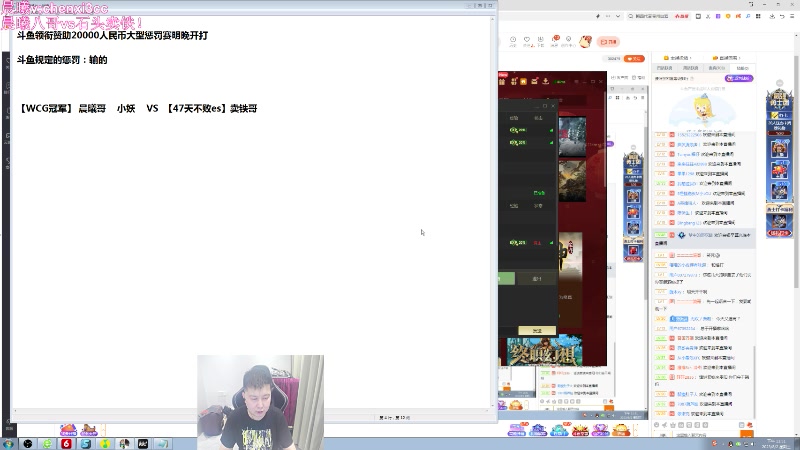This screenshot has width=800, height=450.
Task: Focus the Douyu chat message input field
Action: click(706, 435)
